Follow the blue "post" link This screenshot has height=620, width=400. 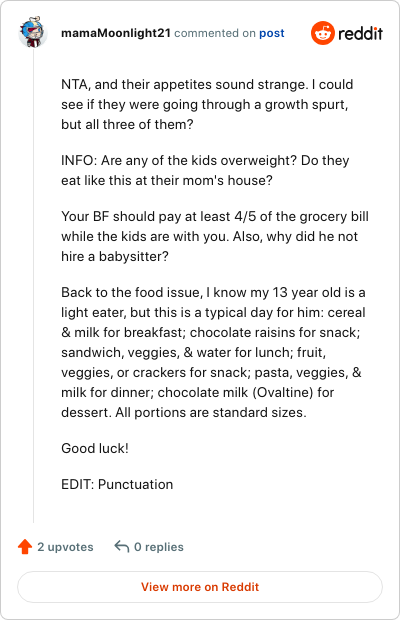[x=272, y=33]
